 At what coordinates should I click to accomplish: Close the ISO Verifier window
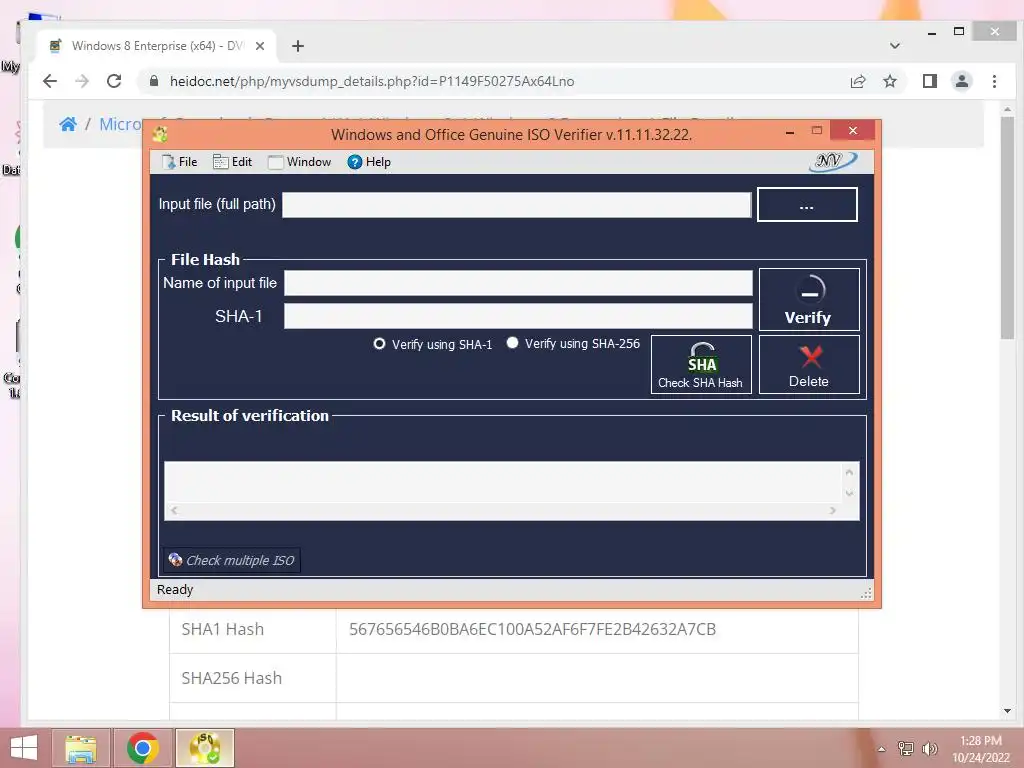(x=853, y=131)
